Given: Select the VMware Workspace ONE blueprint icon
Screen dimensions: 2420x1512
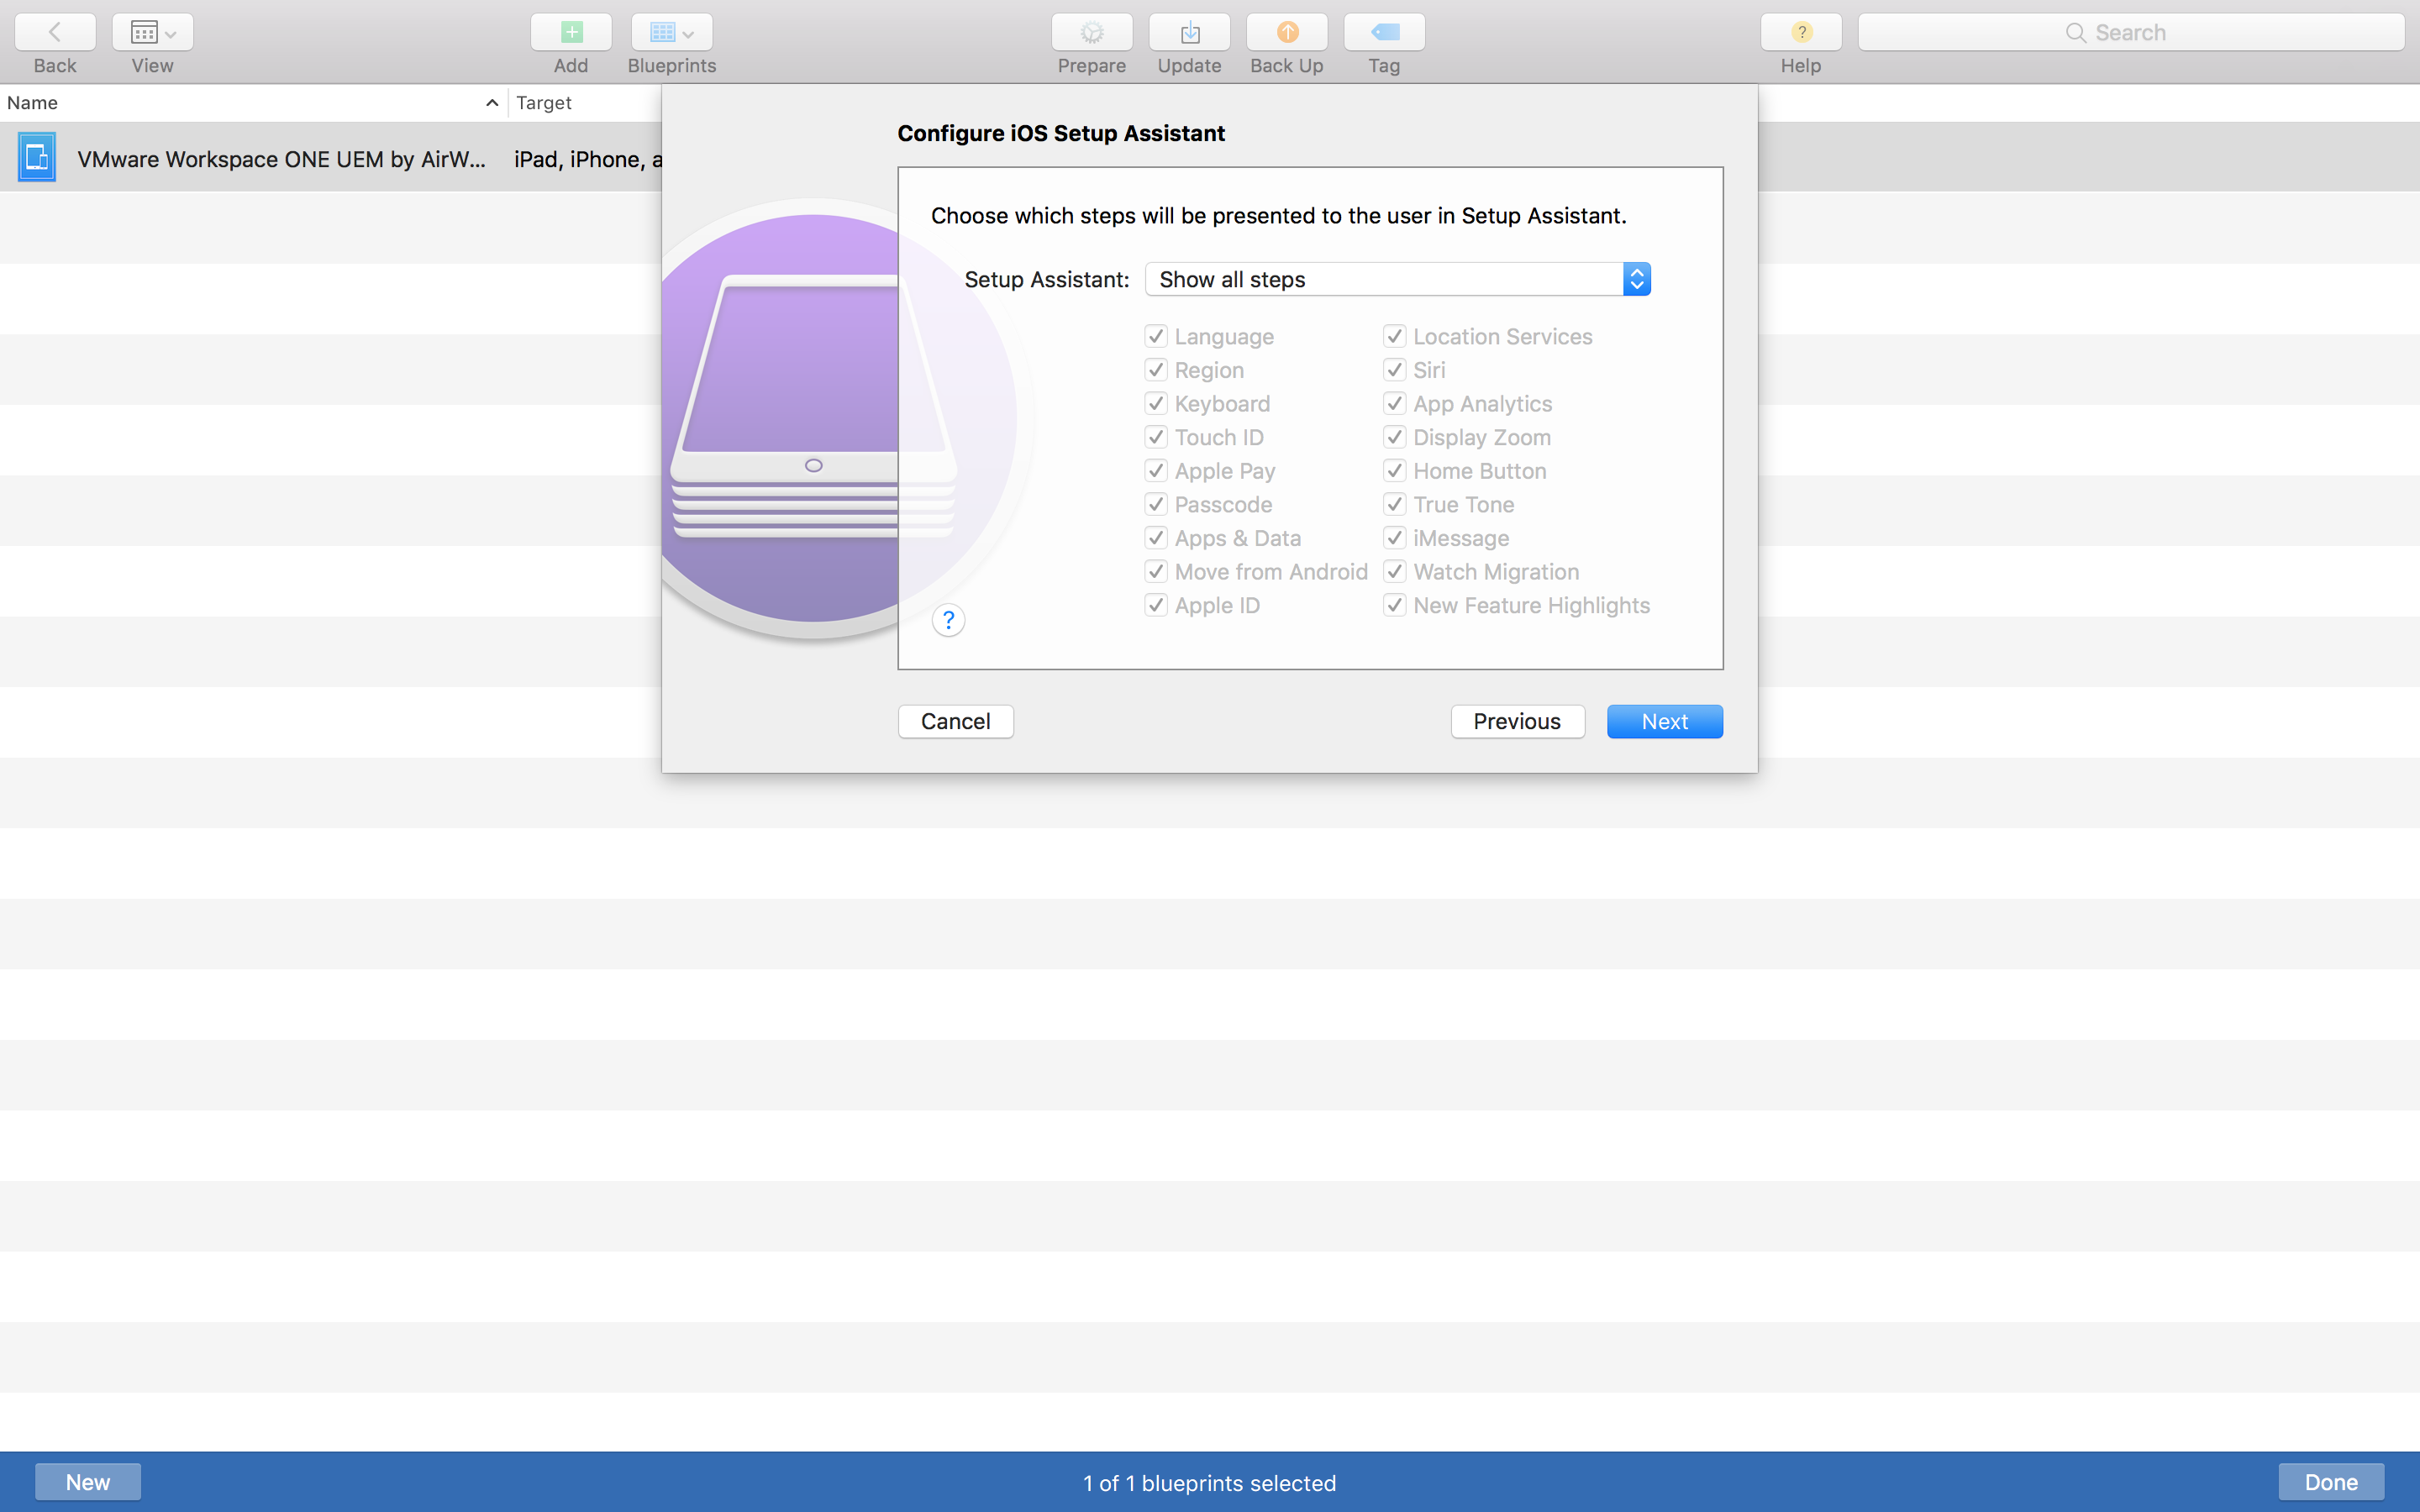Looking at the screenshot, I should coord(37,158).
